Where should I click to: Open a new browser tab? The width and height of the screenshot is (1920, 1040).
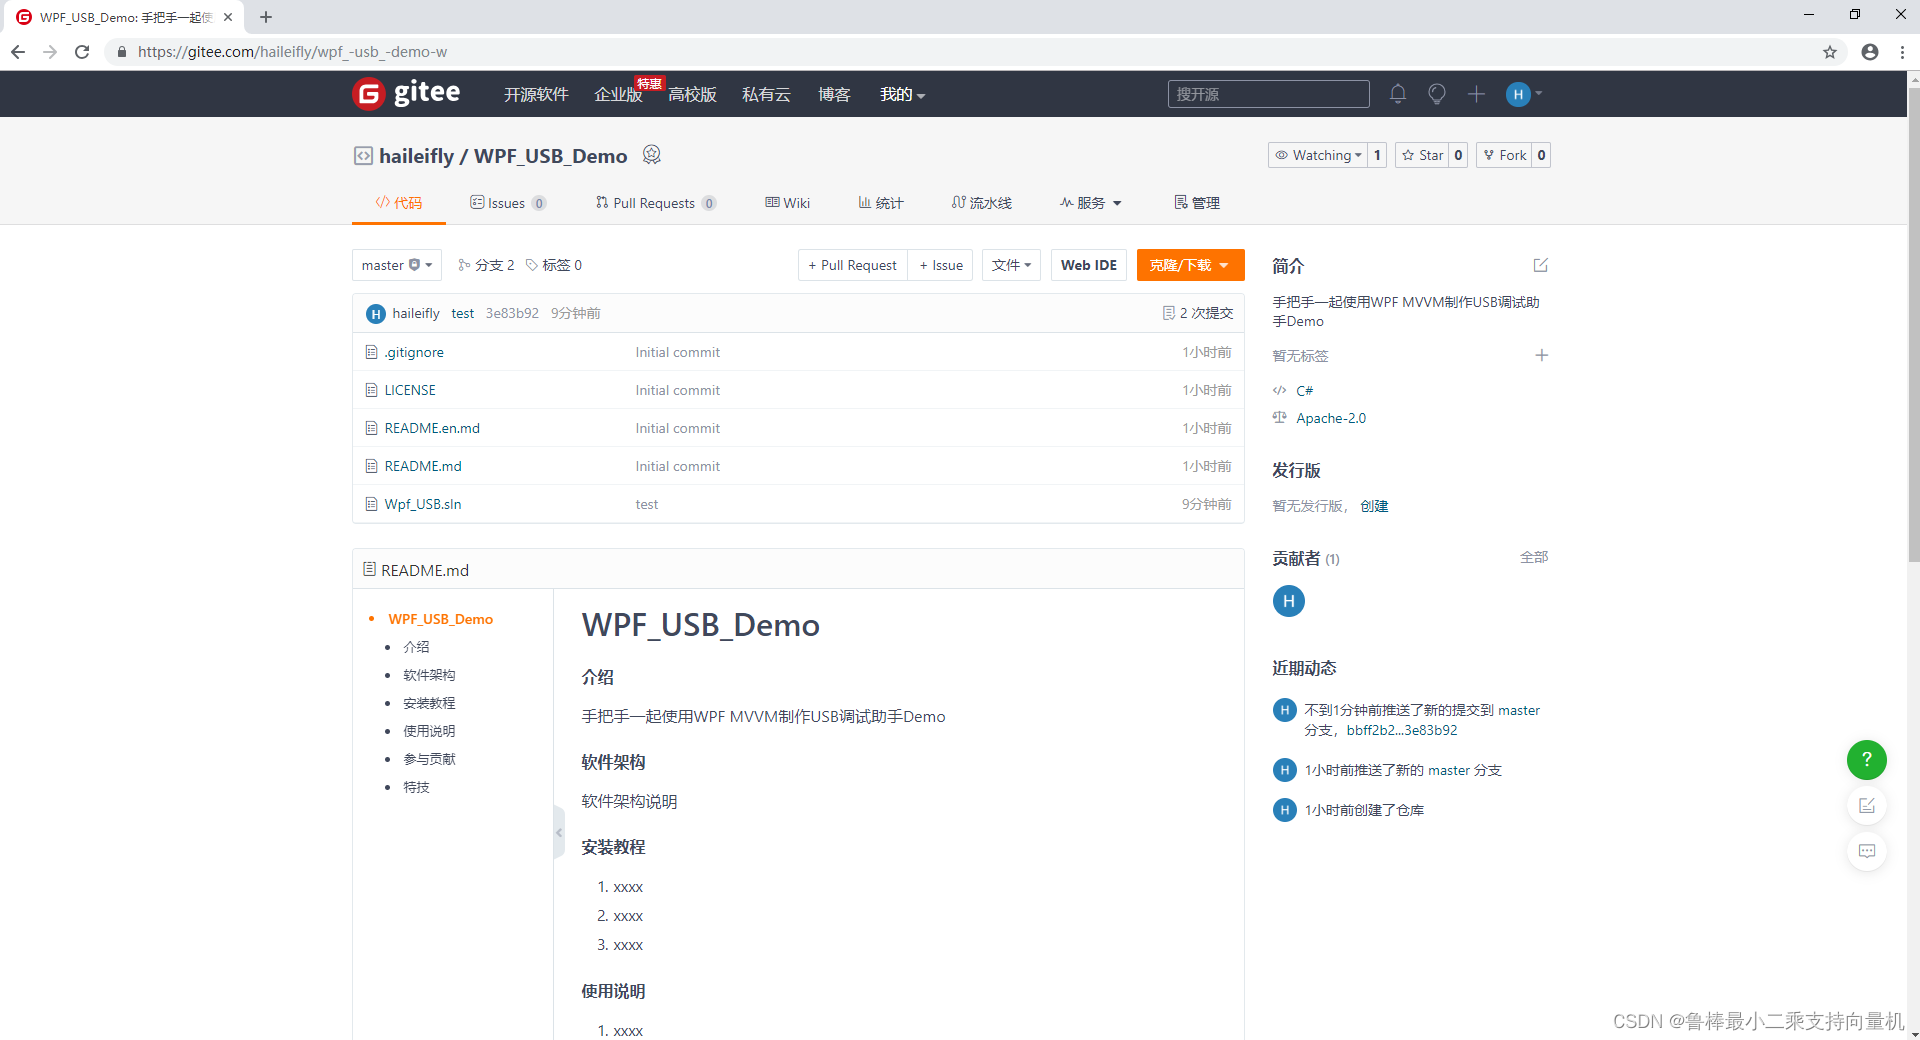pyautogui.click(x=266, y=17)
